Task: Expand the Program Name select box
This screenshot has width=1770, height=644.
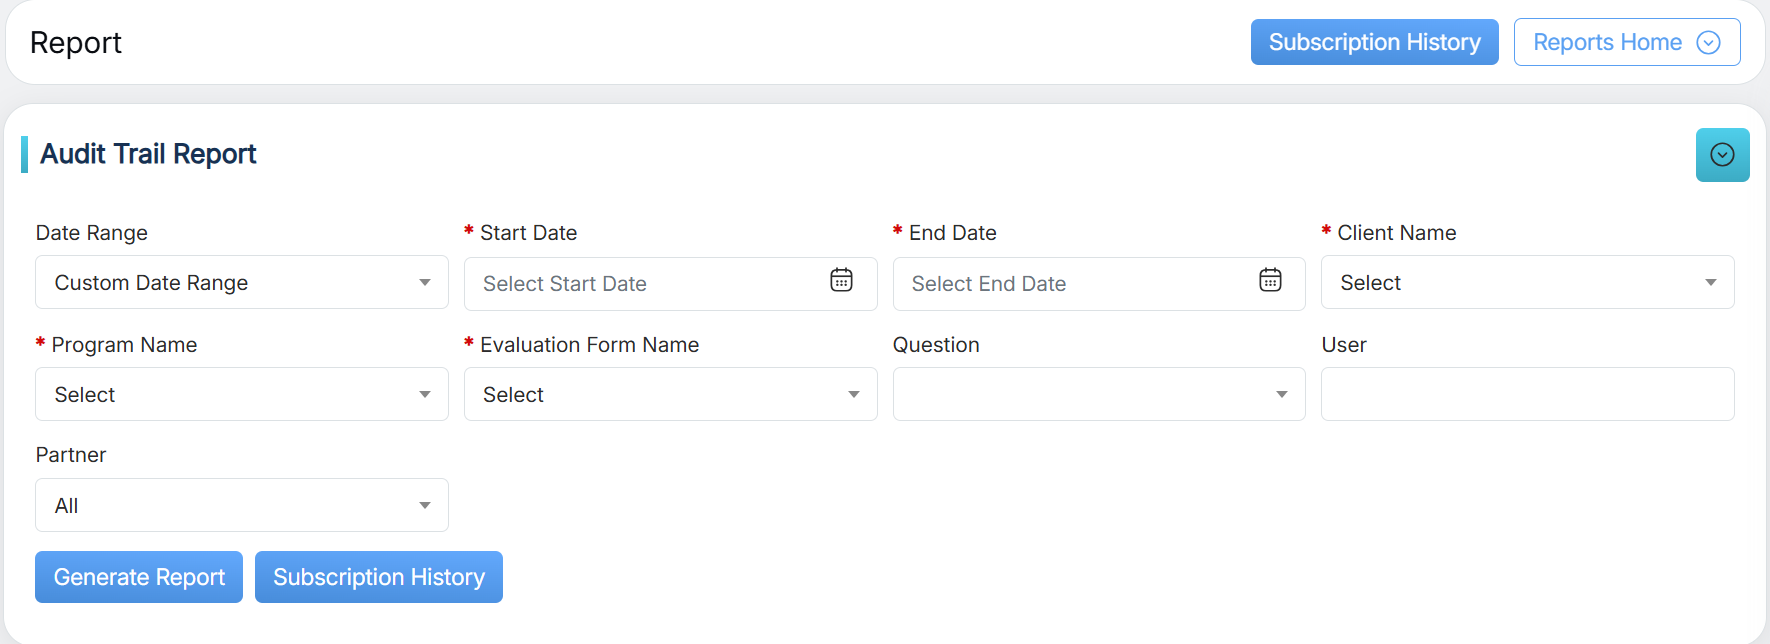Action: [241, 395]
